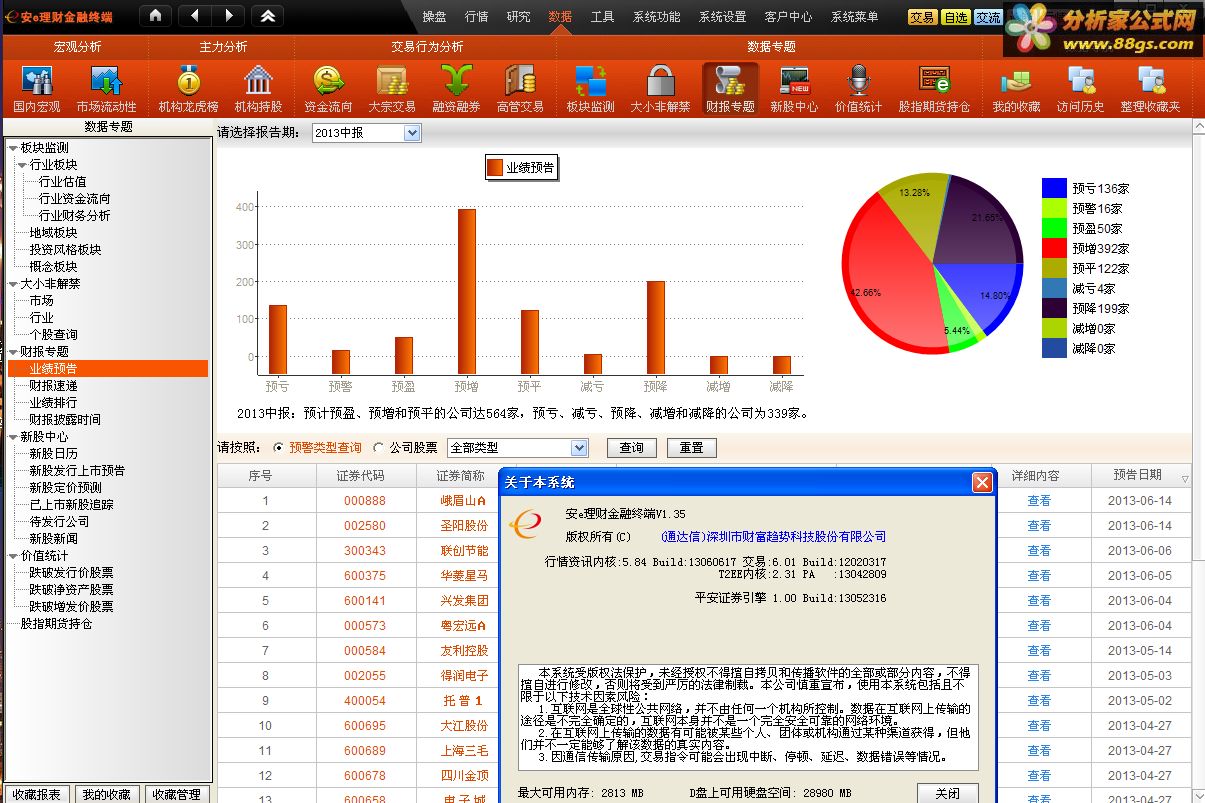Collapse the 行业板块 tree node
Image resolution: width=1205 pixels, height=803 pixels.
pyautogui.click(x=22, y=165)
